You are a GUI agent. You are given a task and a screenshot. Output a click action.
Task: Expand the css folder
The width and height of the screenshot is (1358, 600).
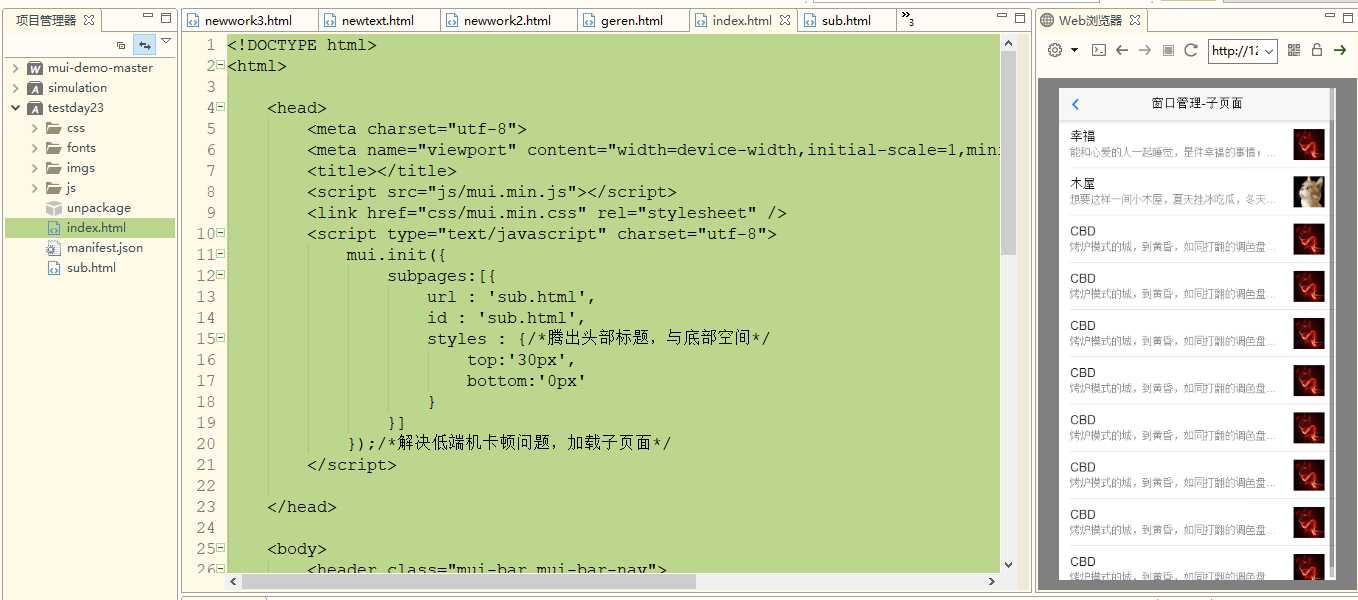click(x=35, y=128)
